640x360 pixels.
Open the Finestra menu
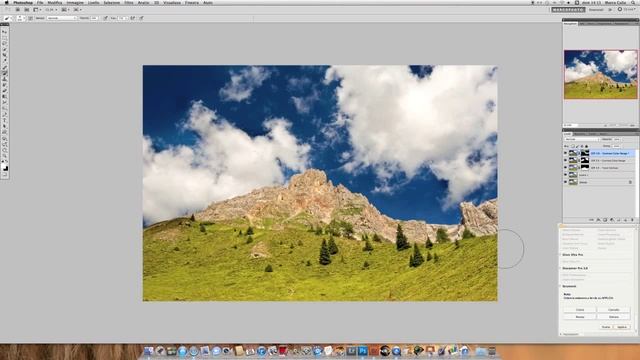[x=192, y=2]
